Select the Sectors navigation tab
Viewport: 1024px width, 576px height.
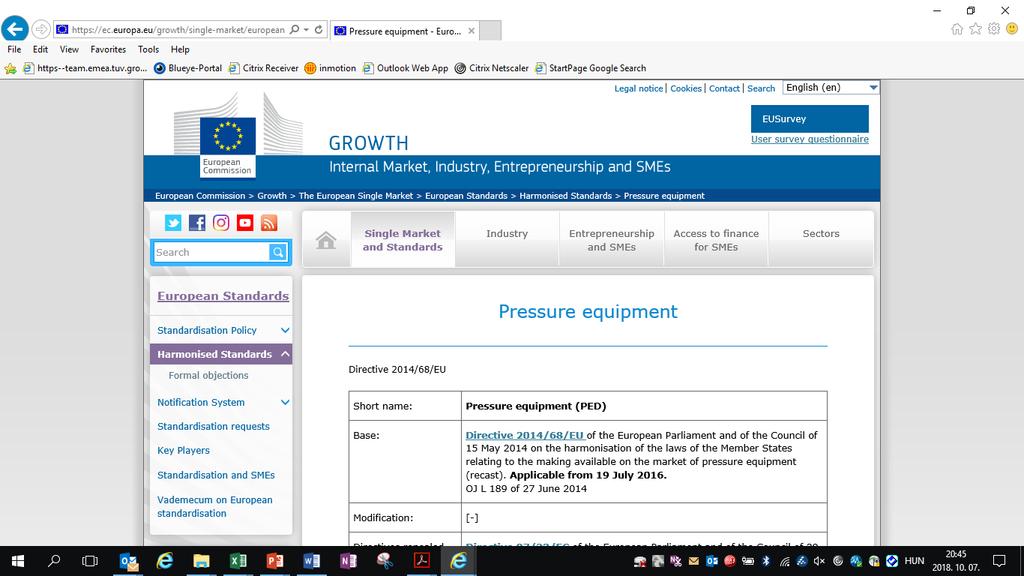pyautogui.click(x=821, y=240)
